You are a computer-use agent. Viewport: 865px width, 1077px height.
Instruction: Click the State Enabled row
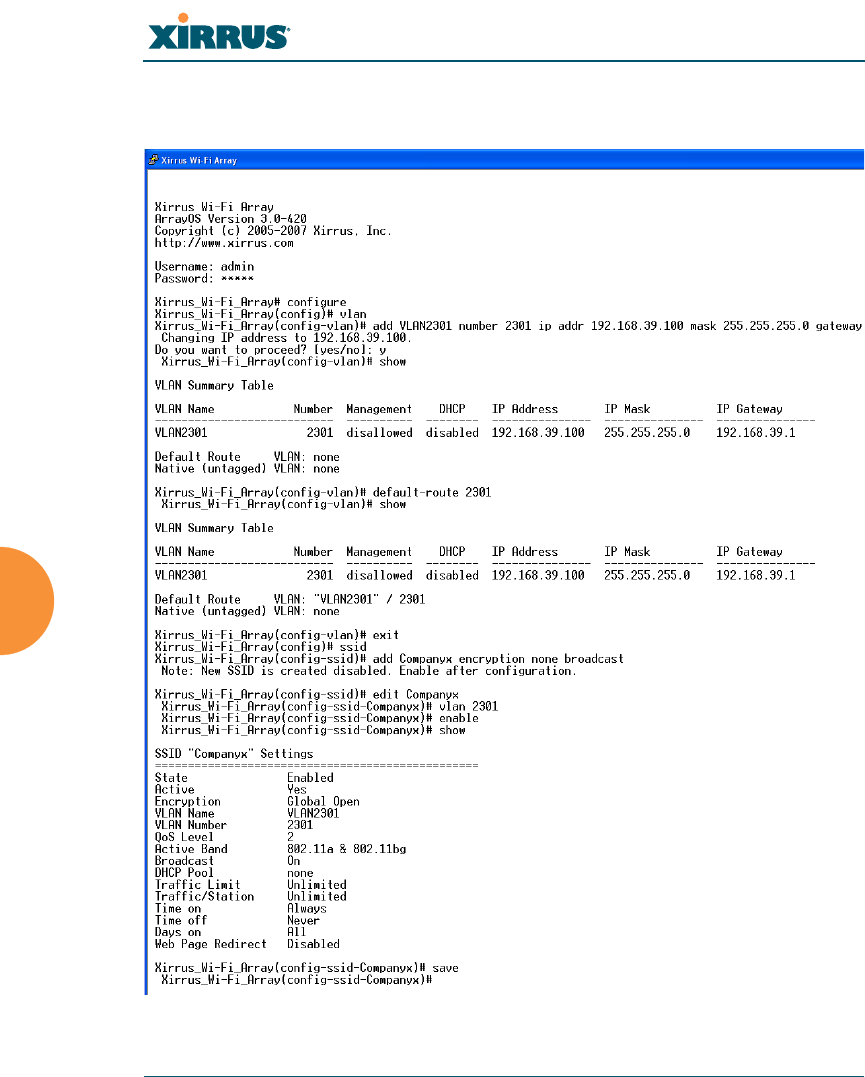(244, 778)
